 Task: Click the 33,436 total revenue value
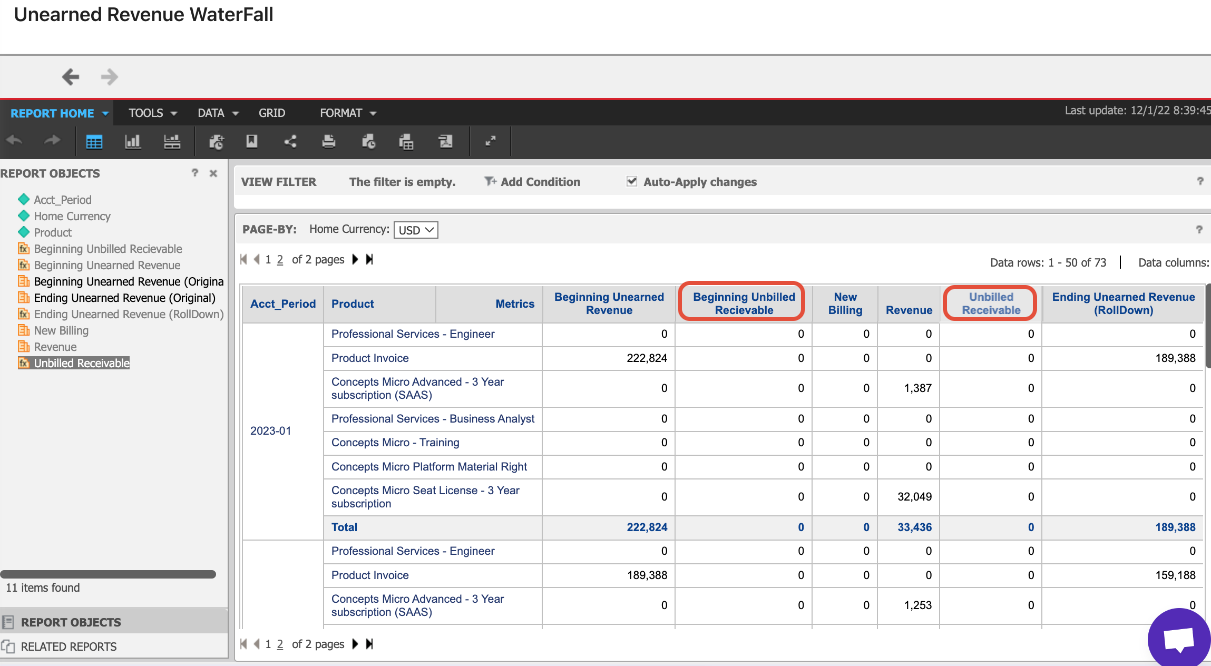915,527
